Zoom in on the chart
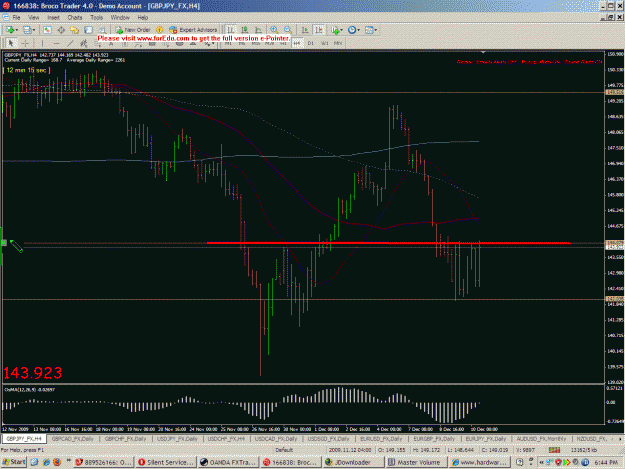The width and height of the screenshot is (625, 469). click(274, 30)
